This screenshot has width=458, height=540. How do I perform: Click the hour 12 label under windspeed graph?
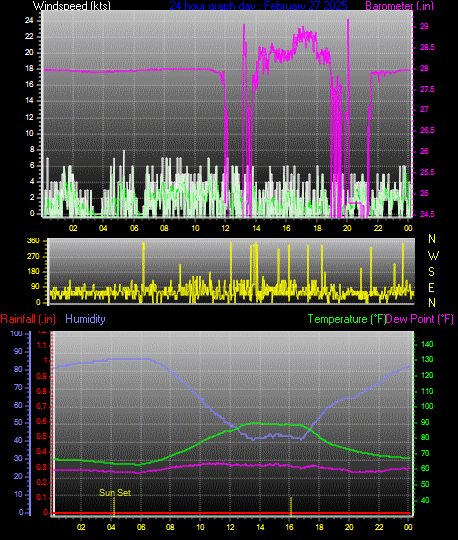tap(225, 228)
